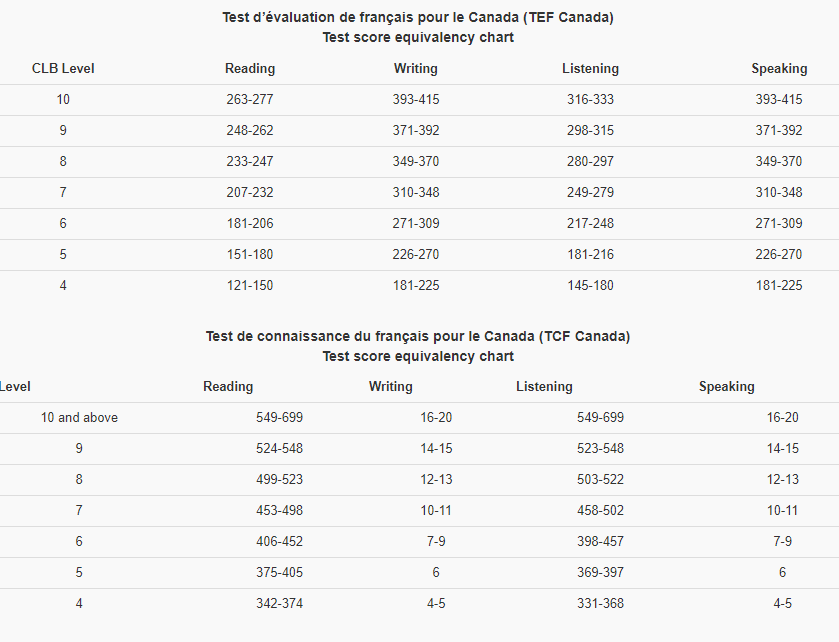Viewport: 839px width, 642px height.
Task: Select TCF Listening score 503-522
Action: [x=600, y=480]
